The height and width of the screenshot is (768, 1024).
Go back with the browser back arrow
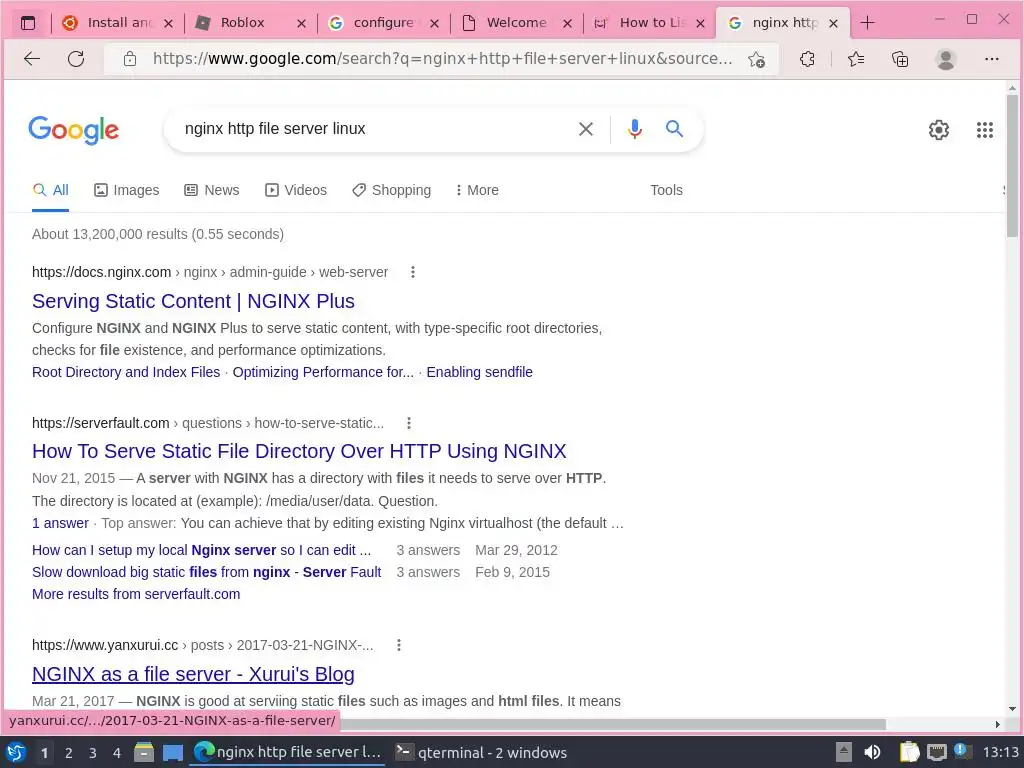click(32, 59)
